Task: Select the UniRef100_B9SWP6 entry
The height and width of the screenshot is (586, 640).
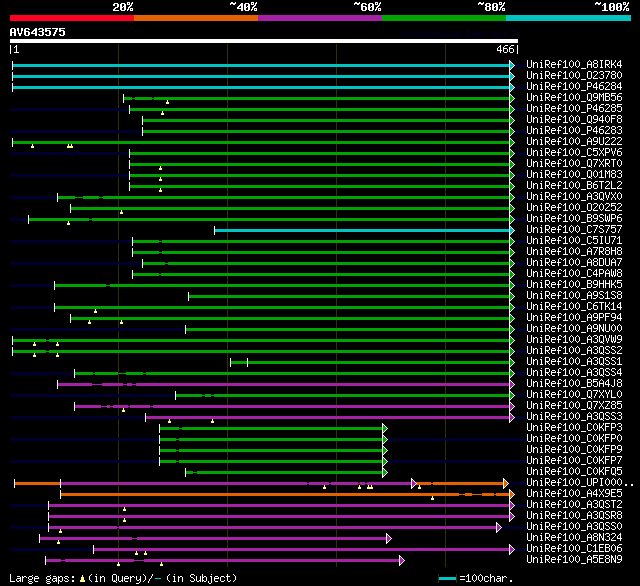Action: click(x=574, y=219)
